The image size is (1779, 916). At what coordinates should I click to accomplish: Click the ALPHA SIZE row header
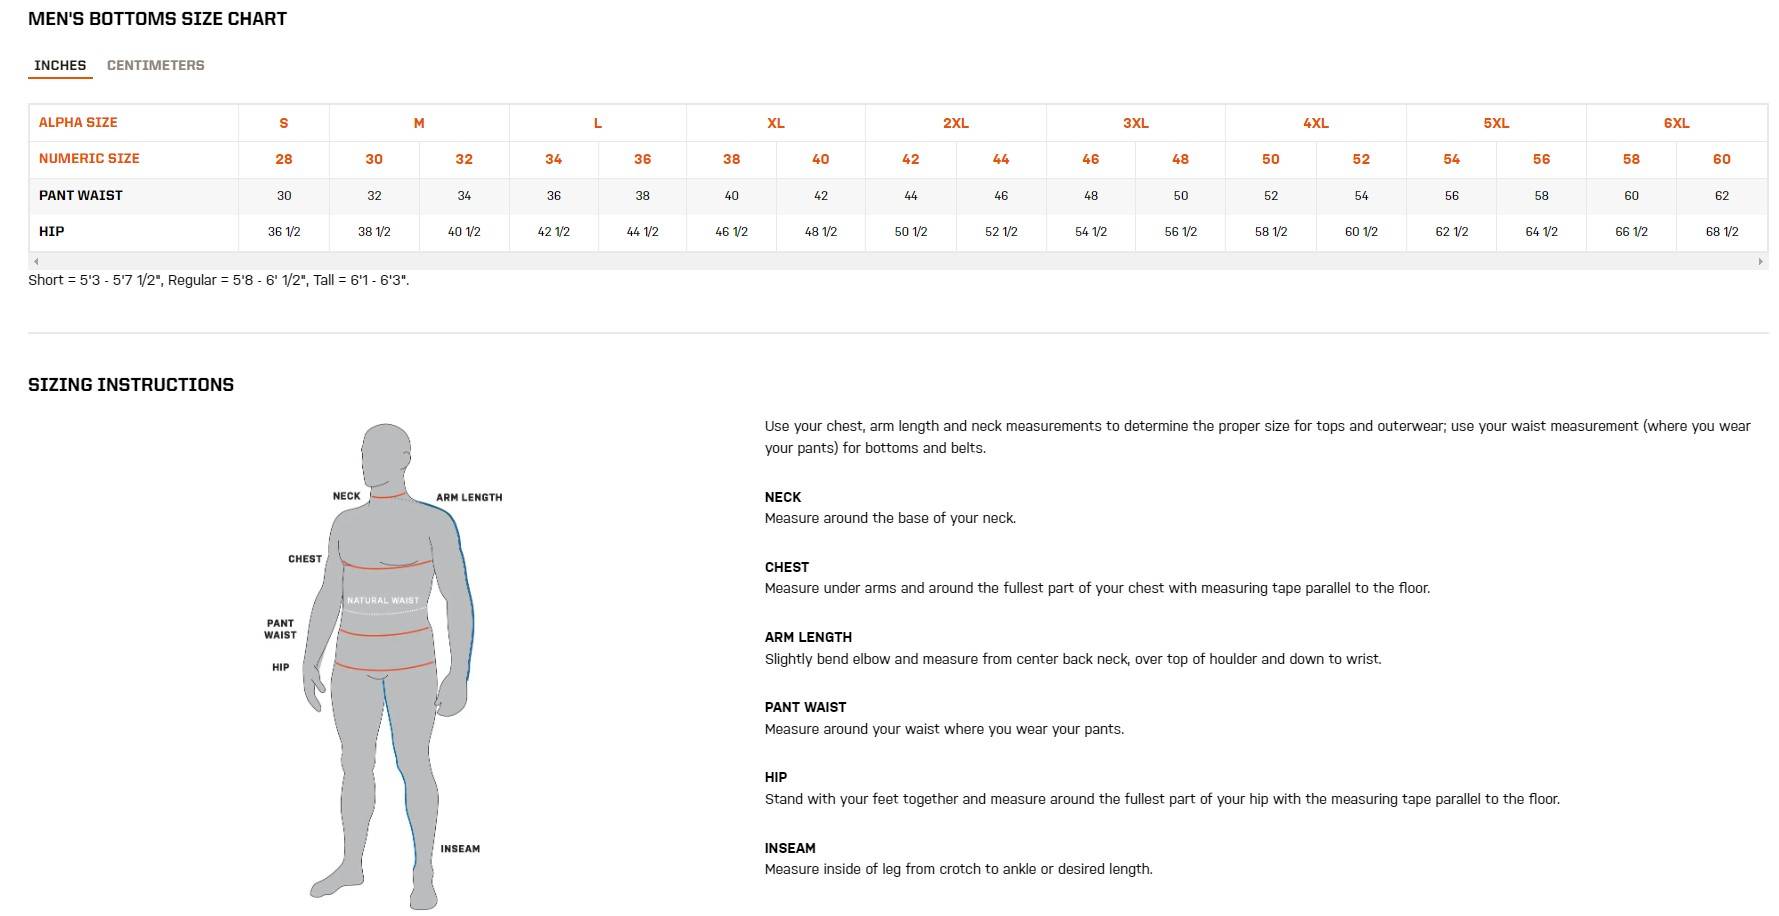[x=78, y=122]
